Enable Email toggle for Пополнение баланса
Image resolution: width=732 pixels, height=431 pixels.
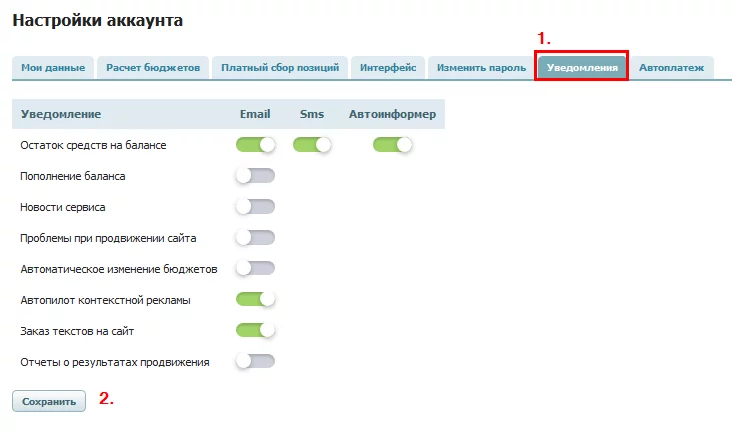point(255,176)
